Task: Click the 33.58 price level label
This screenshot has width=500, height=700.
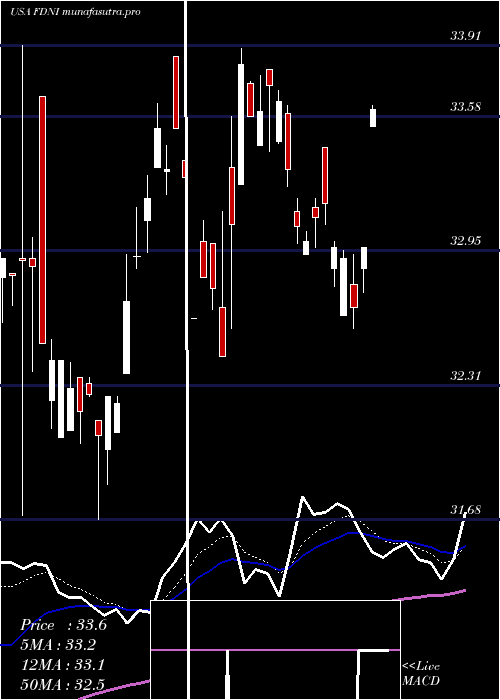Action: (x=465, y=107)
